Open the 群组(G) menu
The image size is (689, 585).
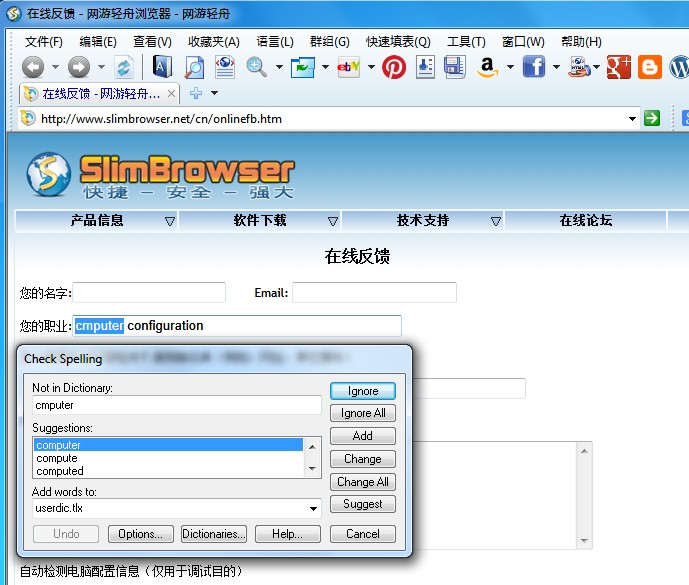(x=330, y=42)
